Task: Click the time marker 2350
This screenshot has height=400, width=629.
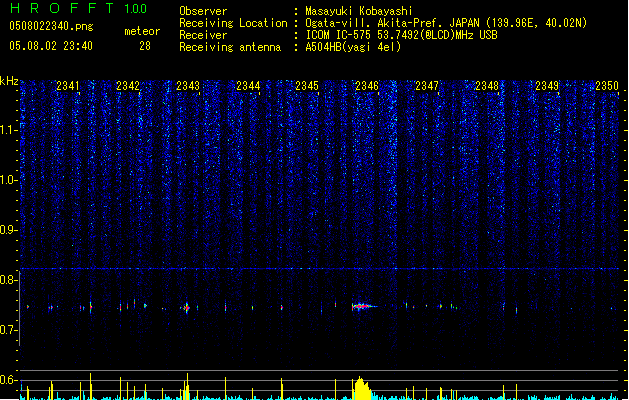Action: [x=607, y=85]
